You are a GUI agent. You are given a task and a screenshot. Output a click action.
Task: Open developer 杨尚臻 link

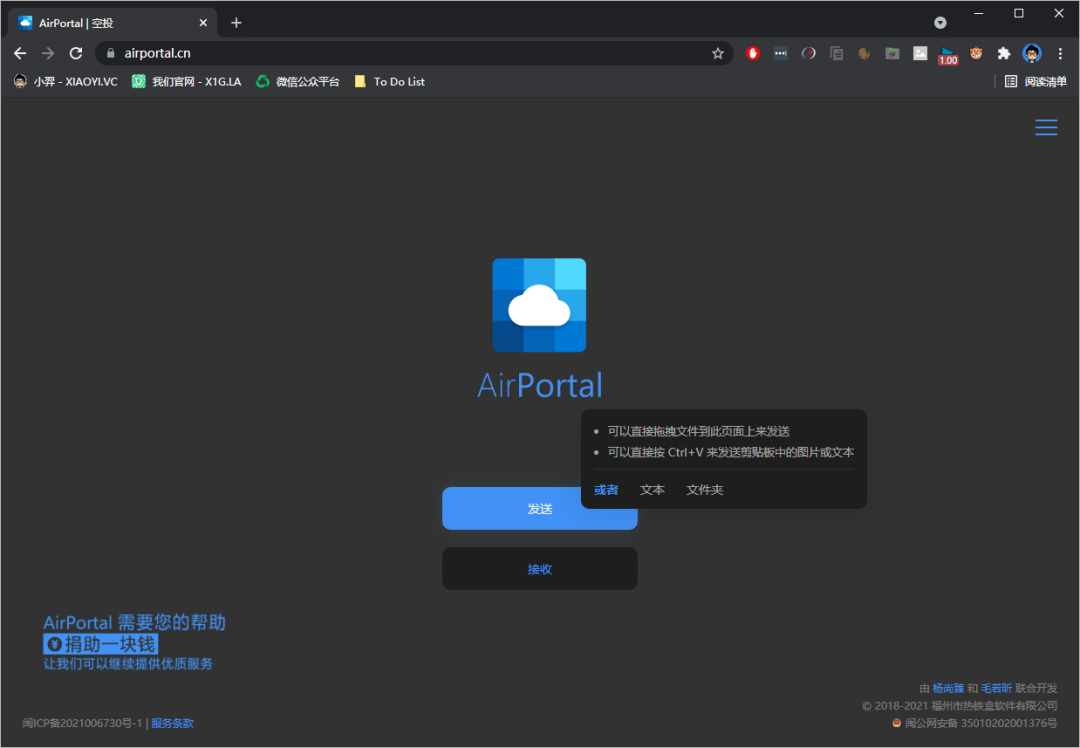(x=948, y=688)
